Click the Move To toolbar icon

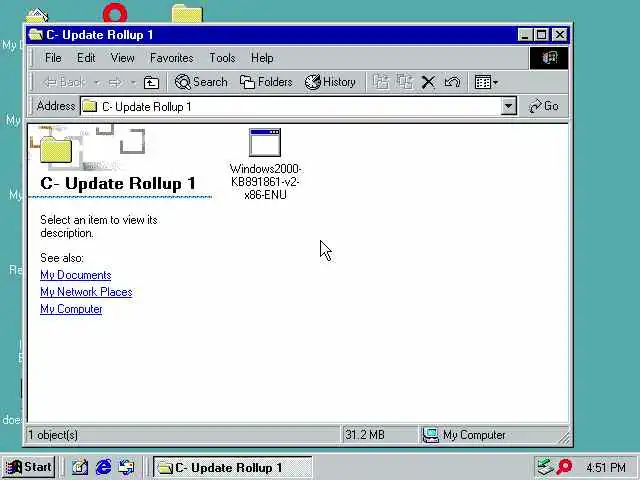tap(381, 82)
